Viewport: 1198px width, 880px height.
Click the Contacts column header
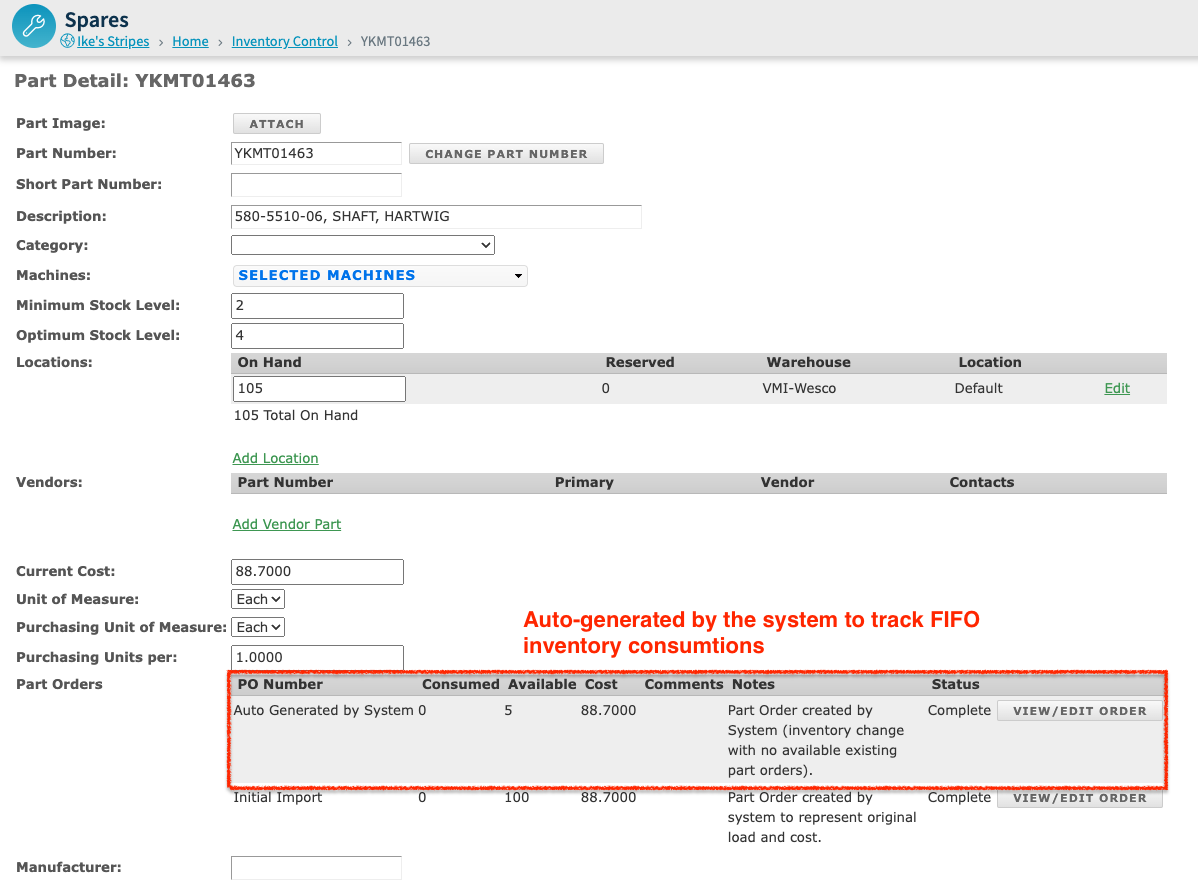982,483
